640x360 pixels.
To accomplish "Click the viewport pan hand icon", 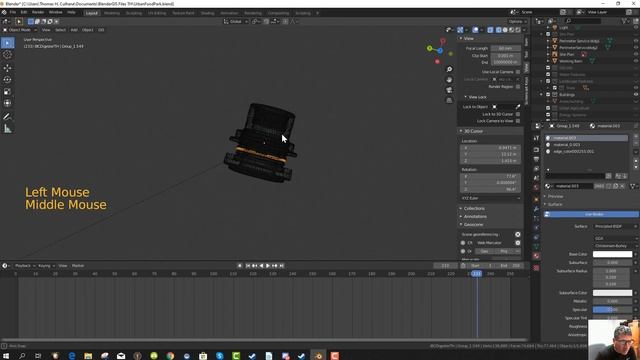I will pyautogui.click(x=449, y=80).
